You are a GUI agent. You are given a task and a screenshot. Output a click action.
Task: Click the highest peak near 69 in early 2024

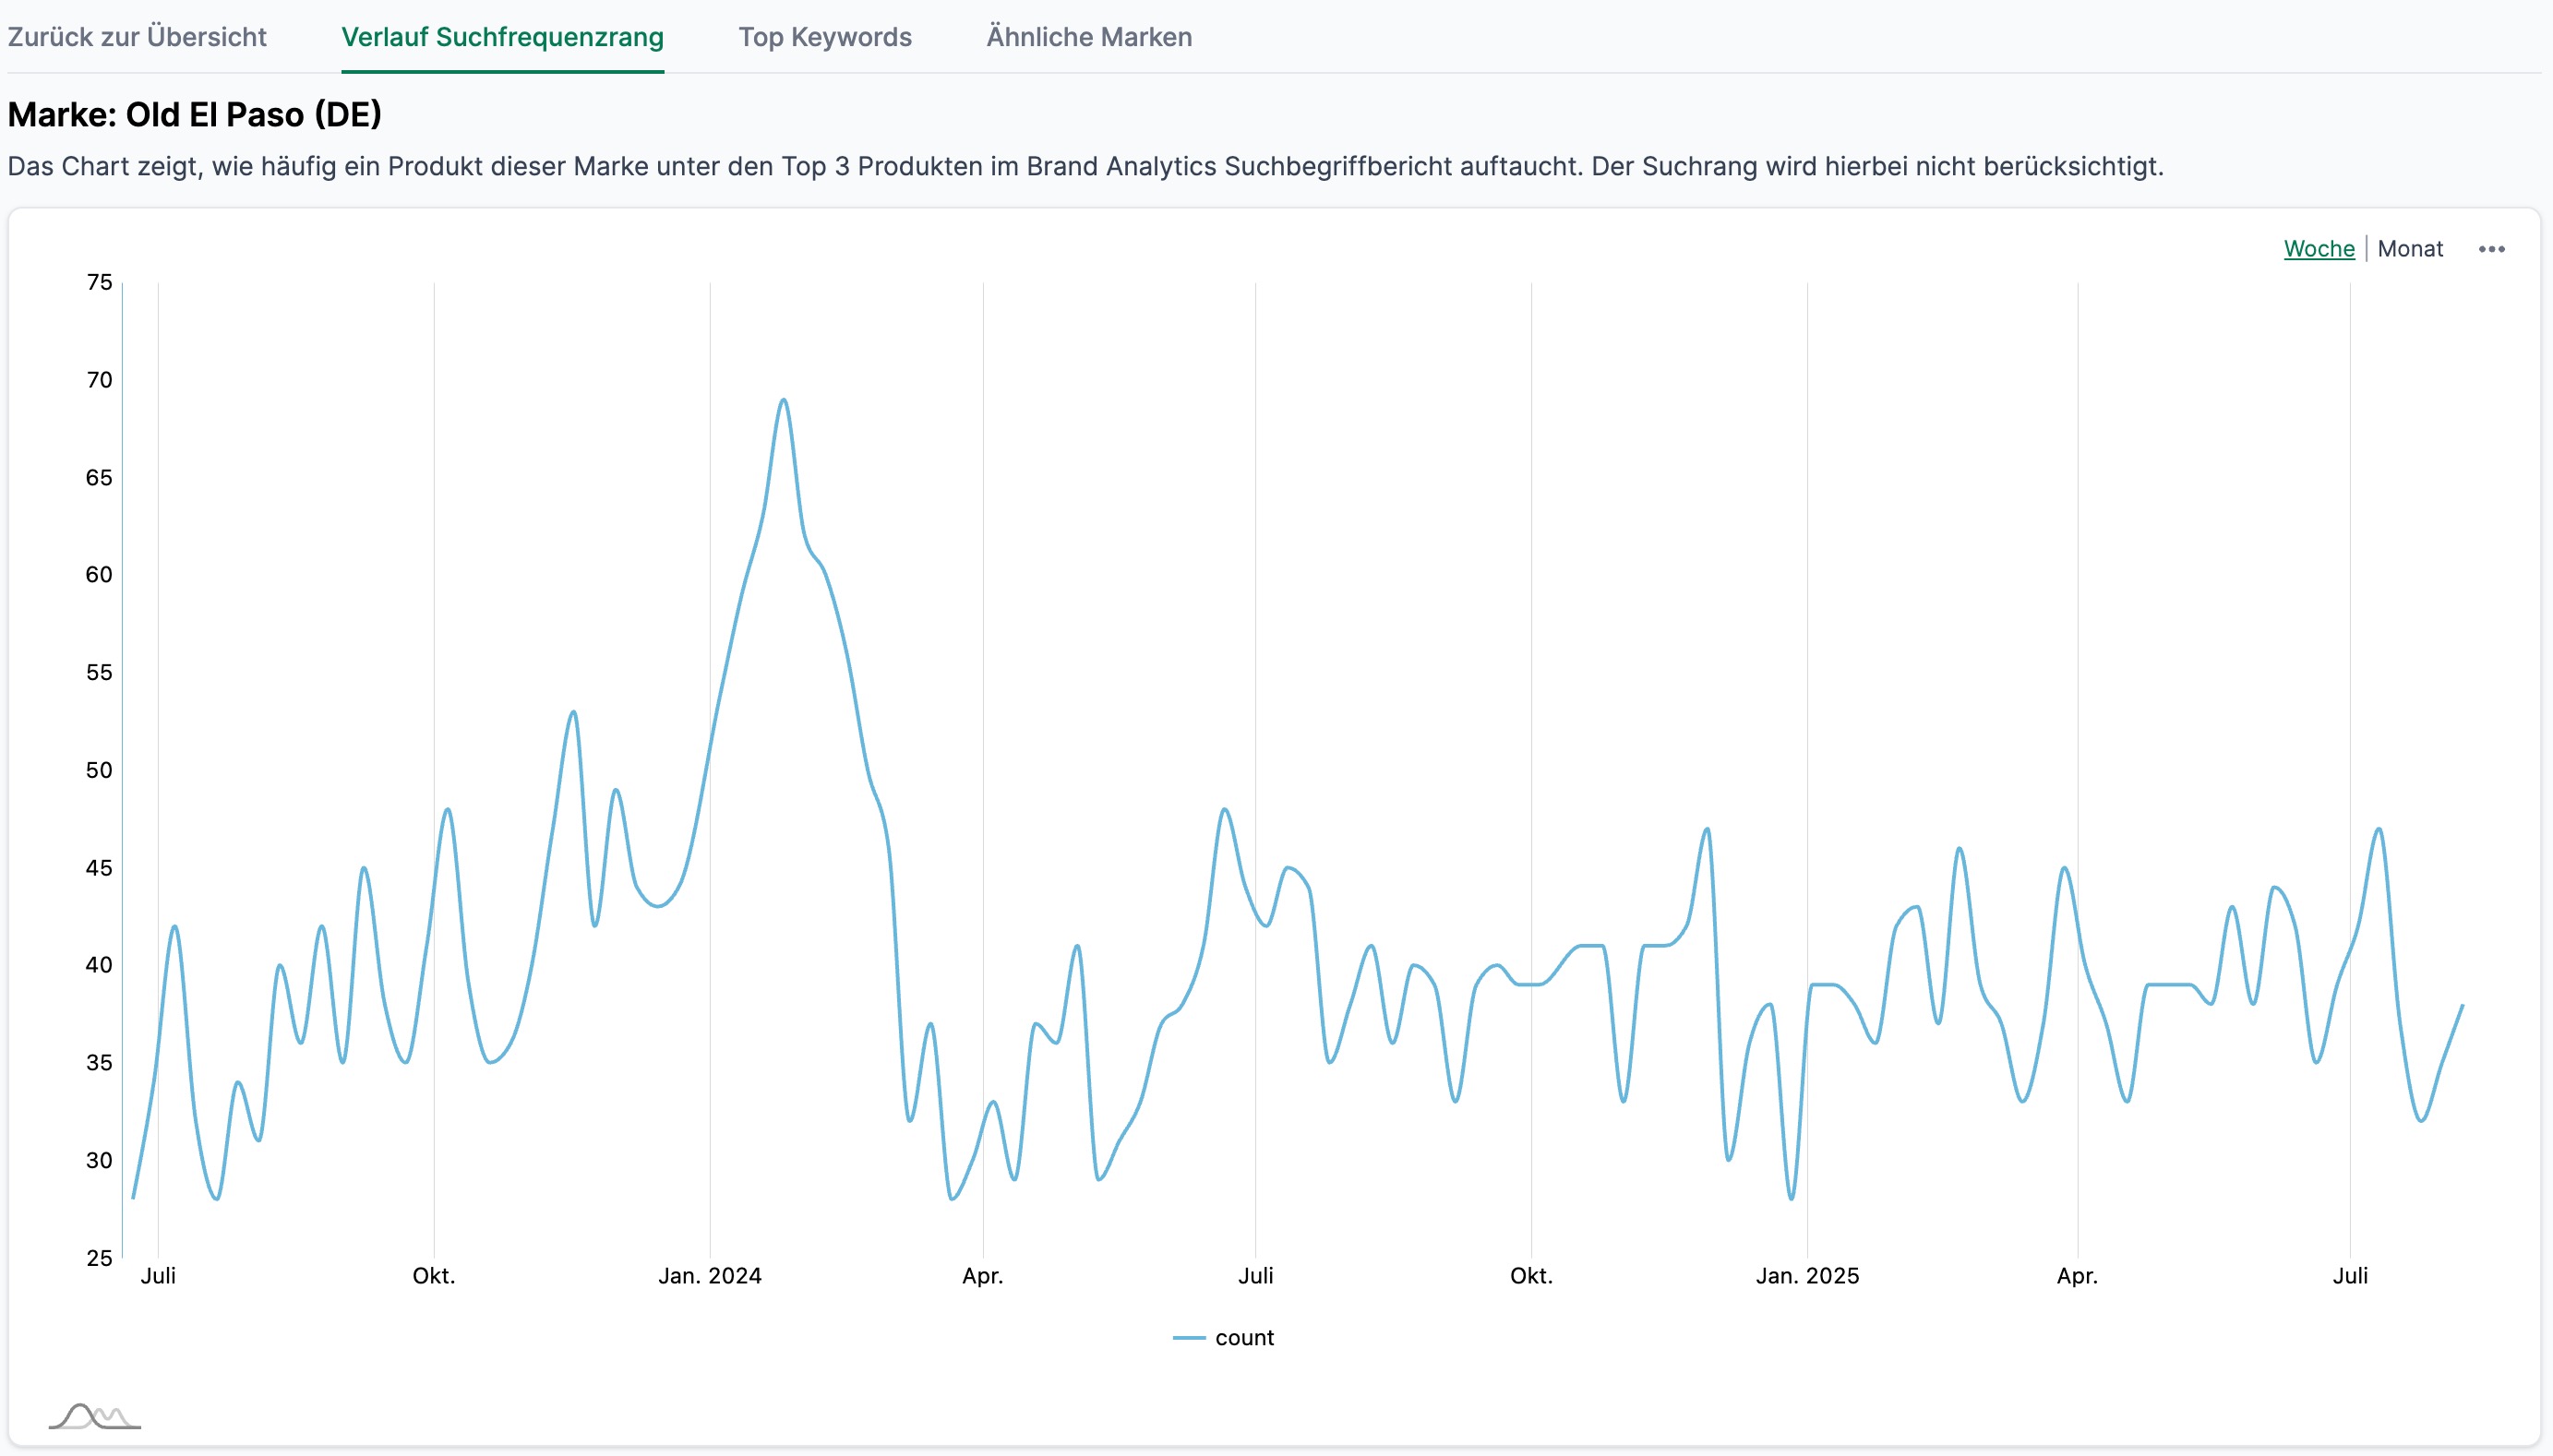(x=783, y=400)
